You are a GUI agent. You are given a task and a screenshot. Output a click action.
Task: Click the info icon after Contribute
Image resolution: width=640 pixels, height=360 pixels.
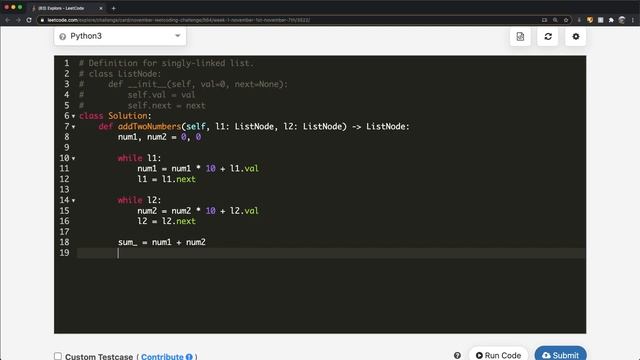point(189,357)
